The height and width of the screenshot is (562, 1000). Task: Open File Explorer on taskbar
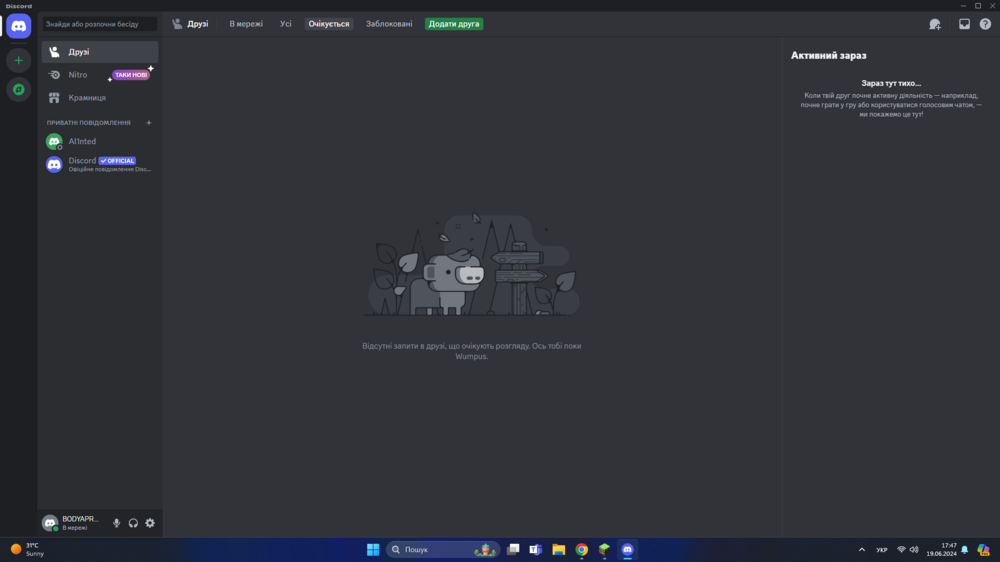pyautogui.click(x=559, y=549)
